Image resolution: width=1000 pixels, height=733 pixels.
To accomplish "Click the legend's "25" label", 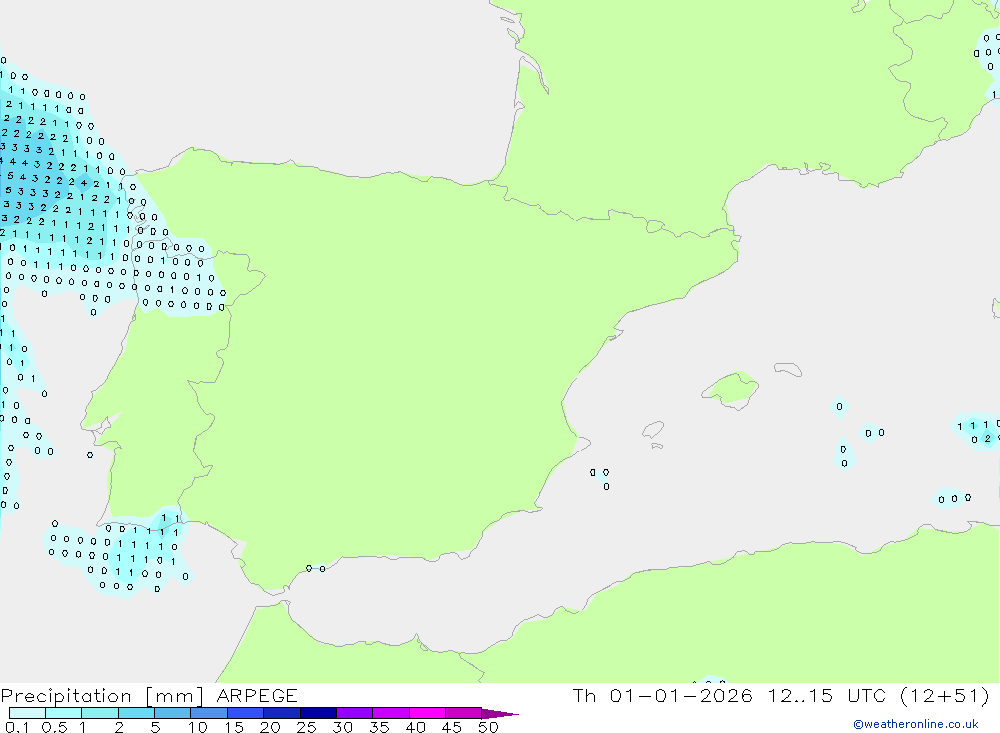I will [306, 727].
